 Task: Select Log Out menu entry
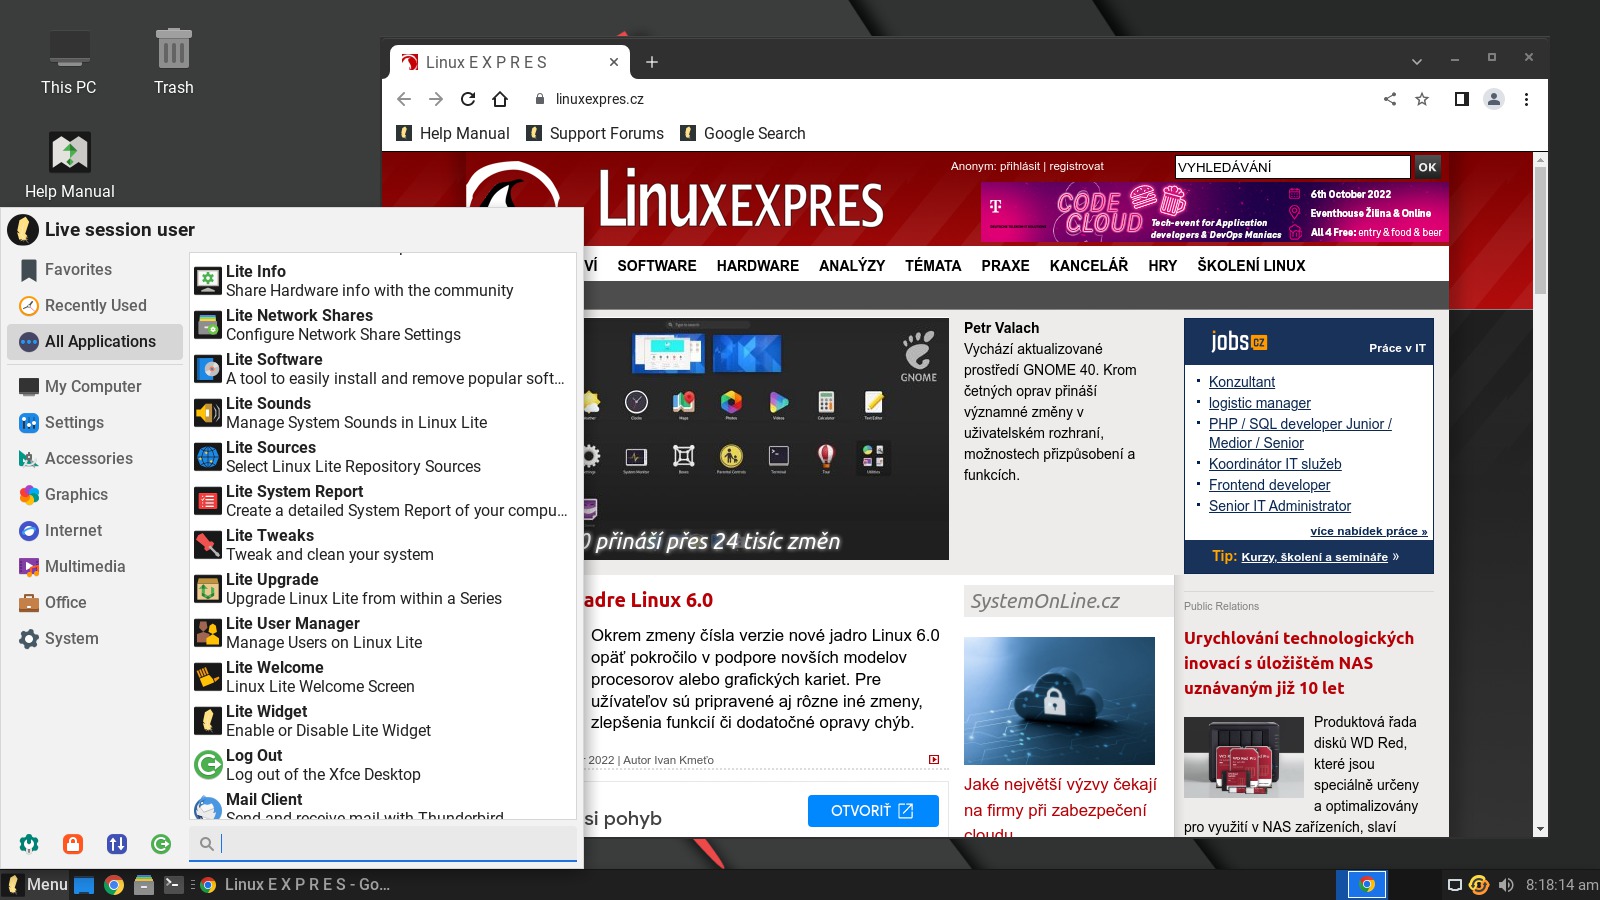tap(383, 765)
